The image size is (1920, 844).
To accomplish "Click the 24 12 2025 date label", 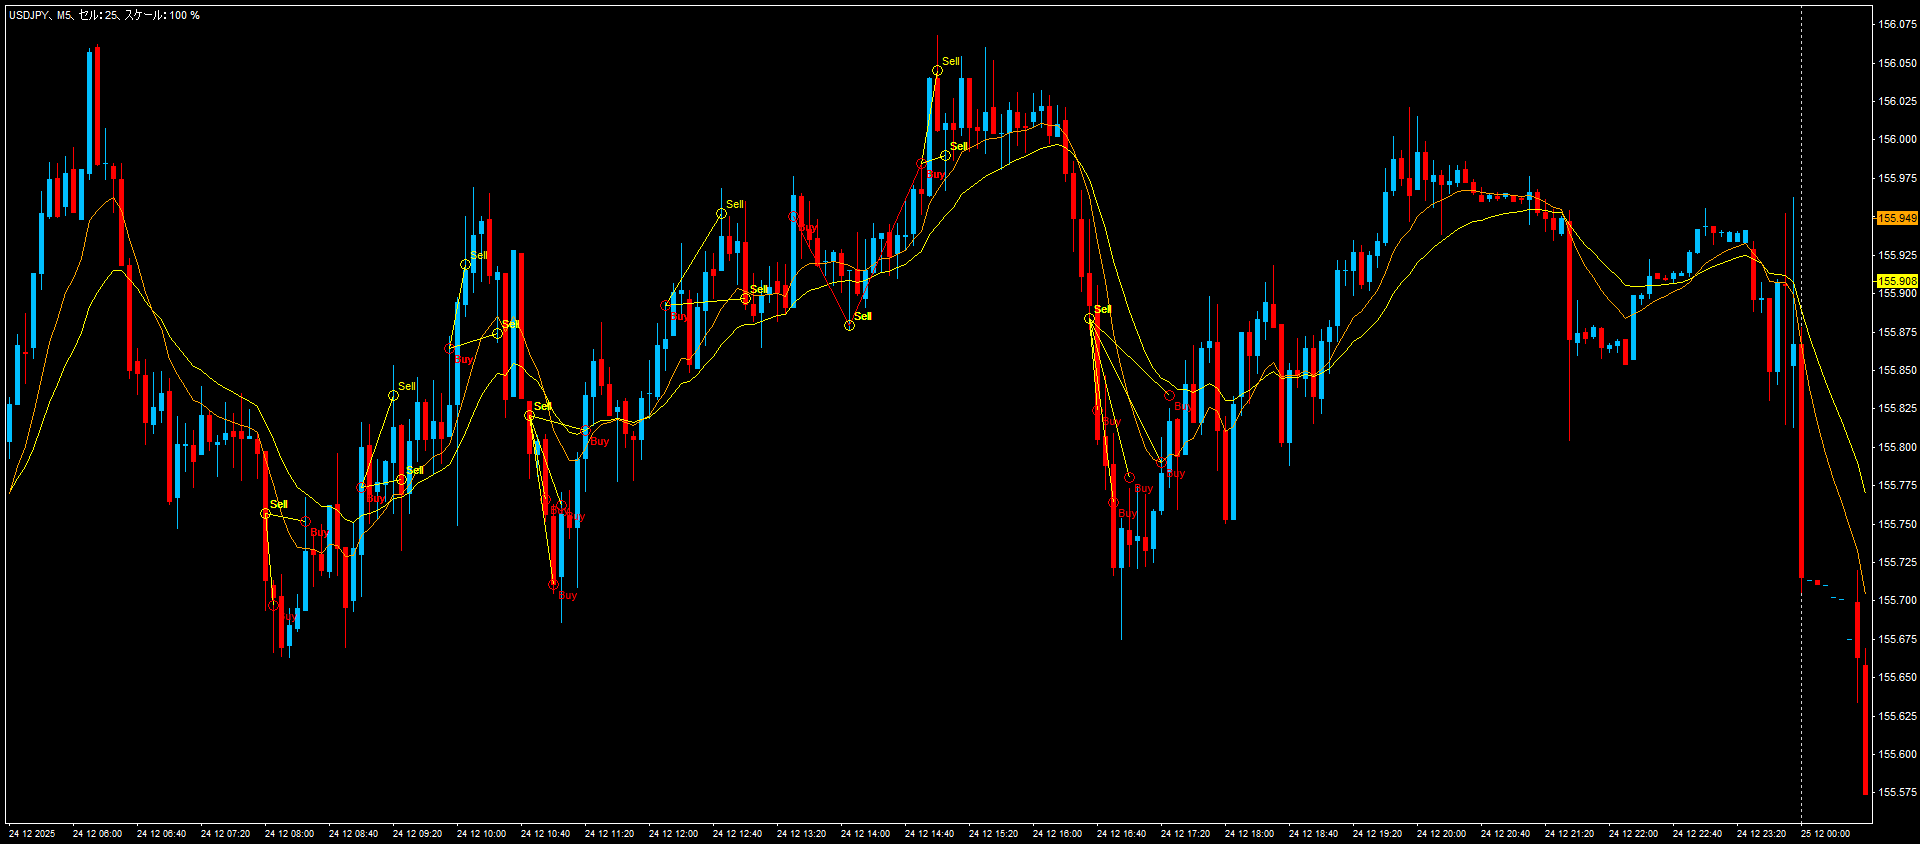I will 32,834.
